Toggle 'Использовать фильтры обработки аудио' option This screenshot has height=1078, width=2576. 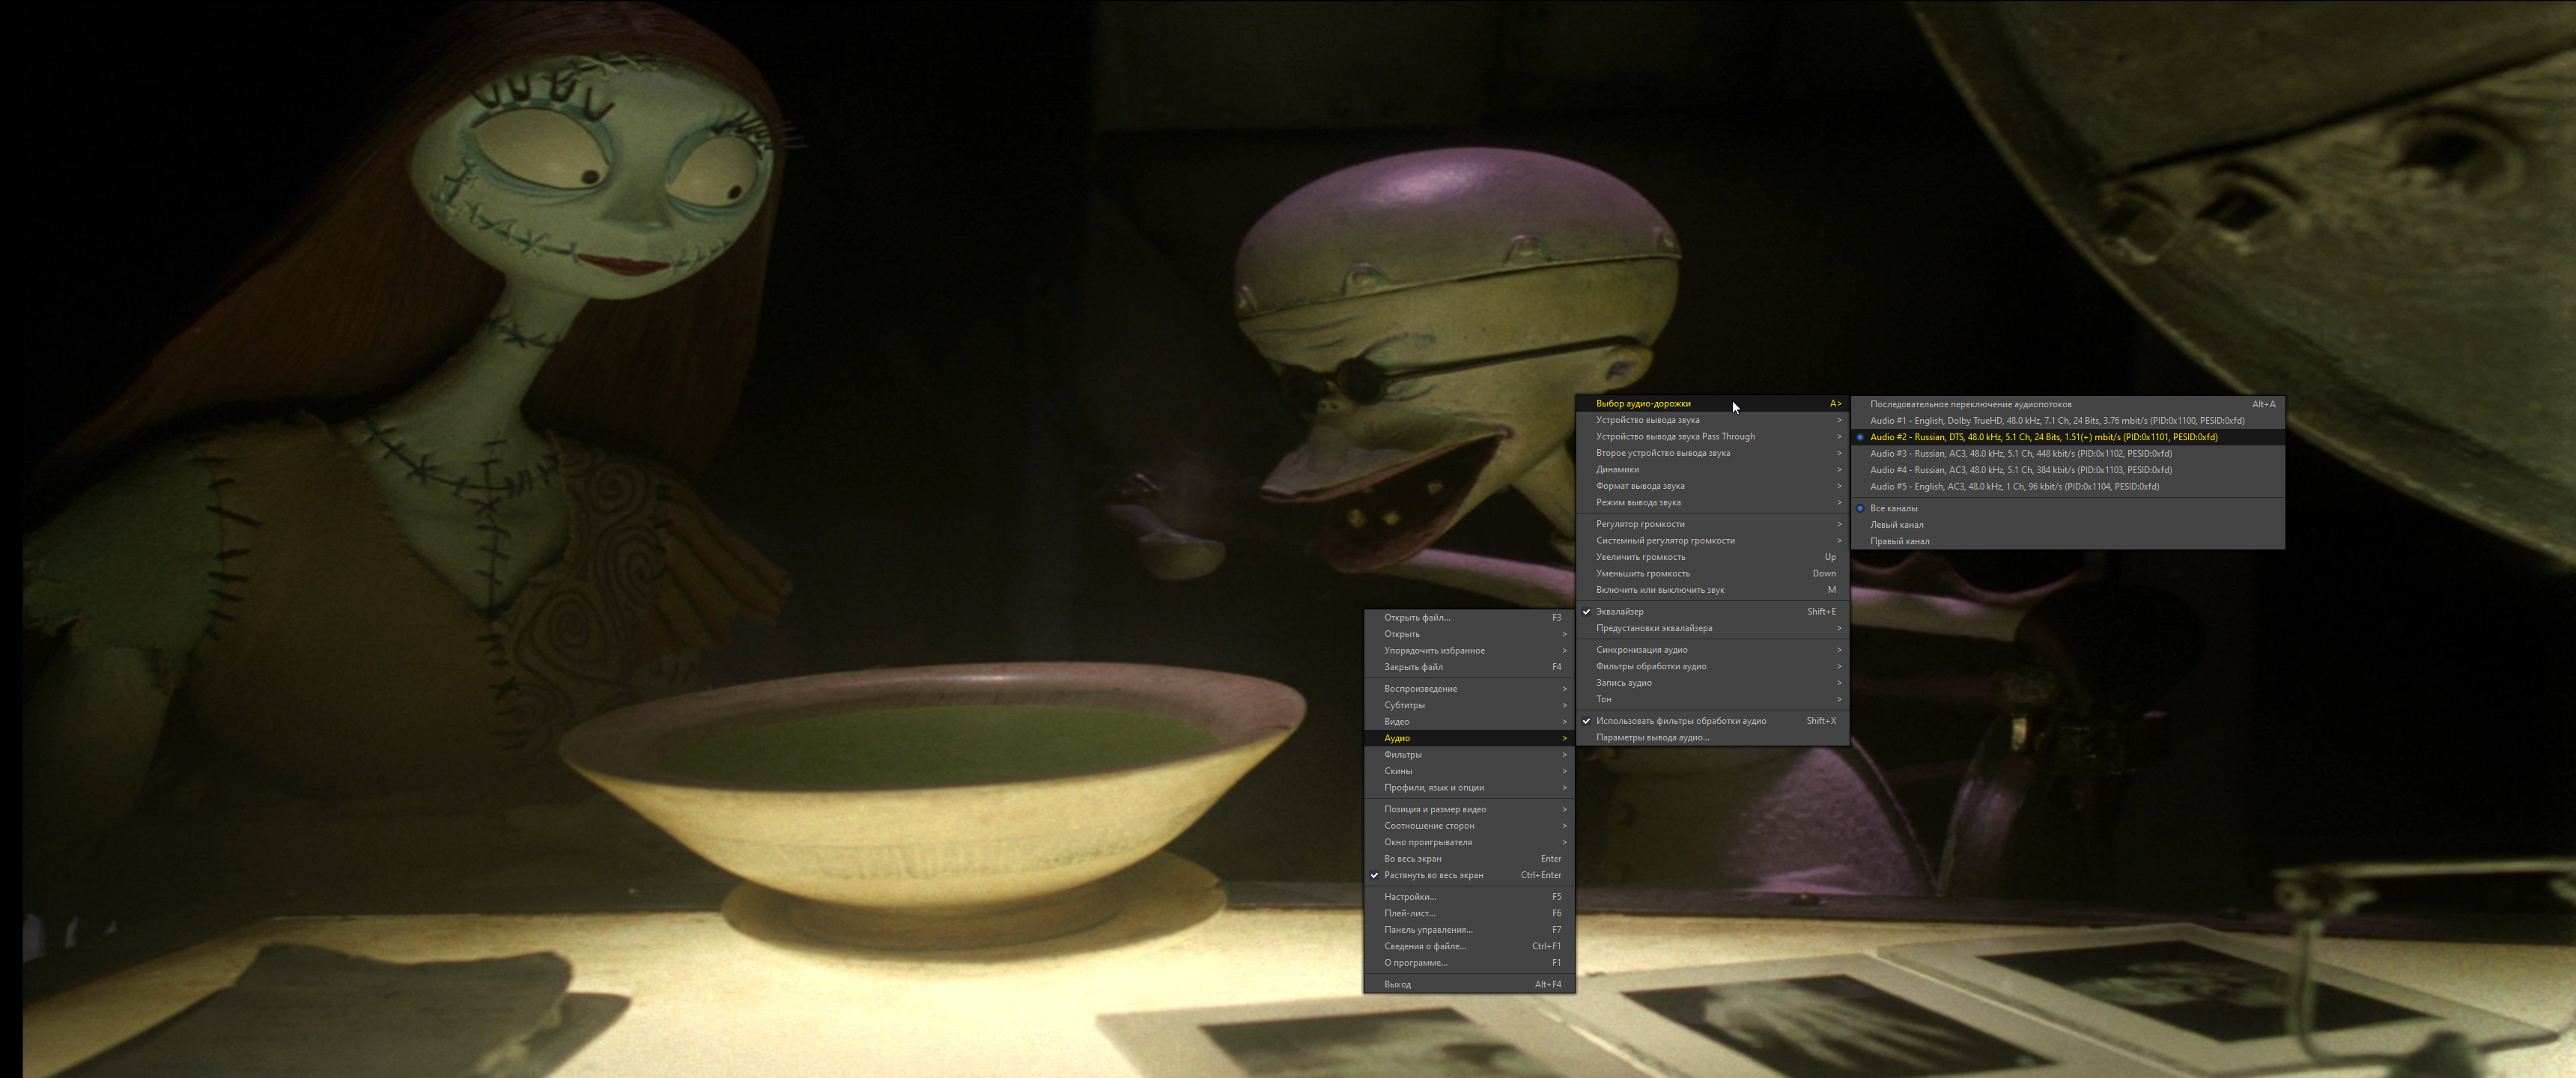pyautogui.click(x=1712, y=721)
